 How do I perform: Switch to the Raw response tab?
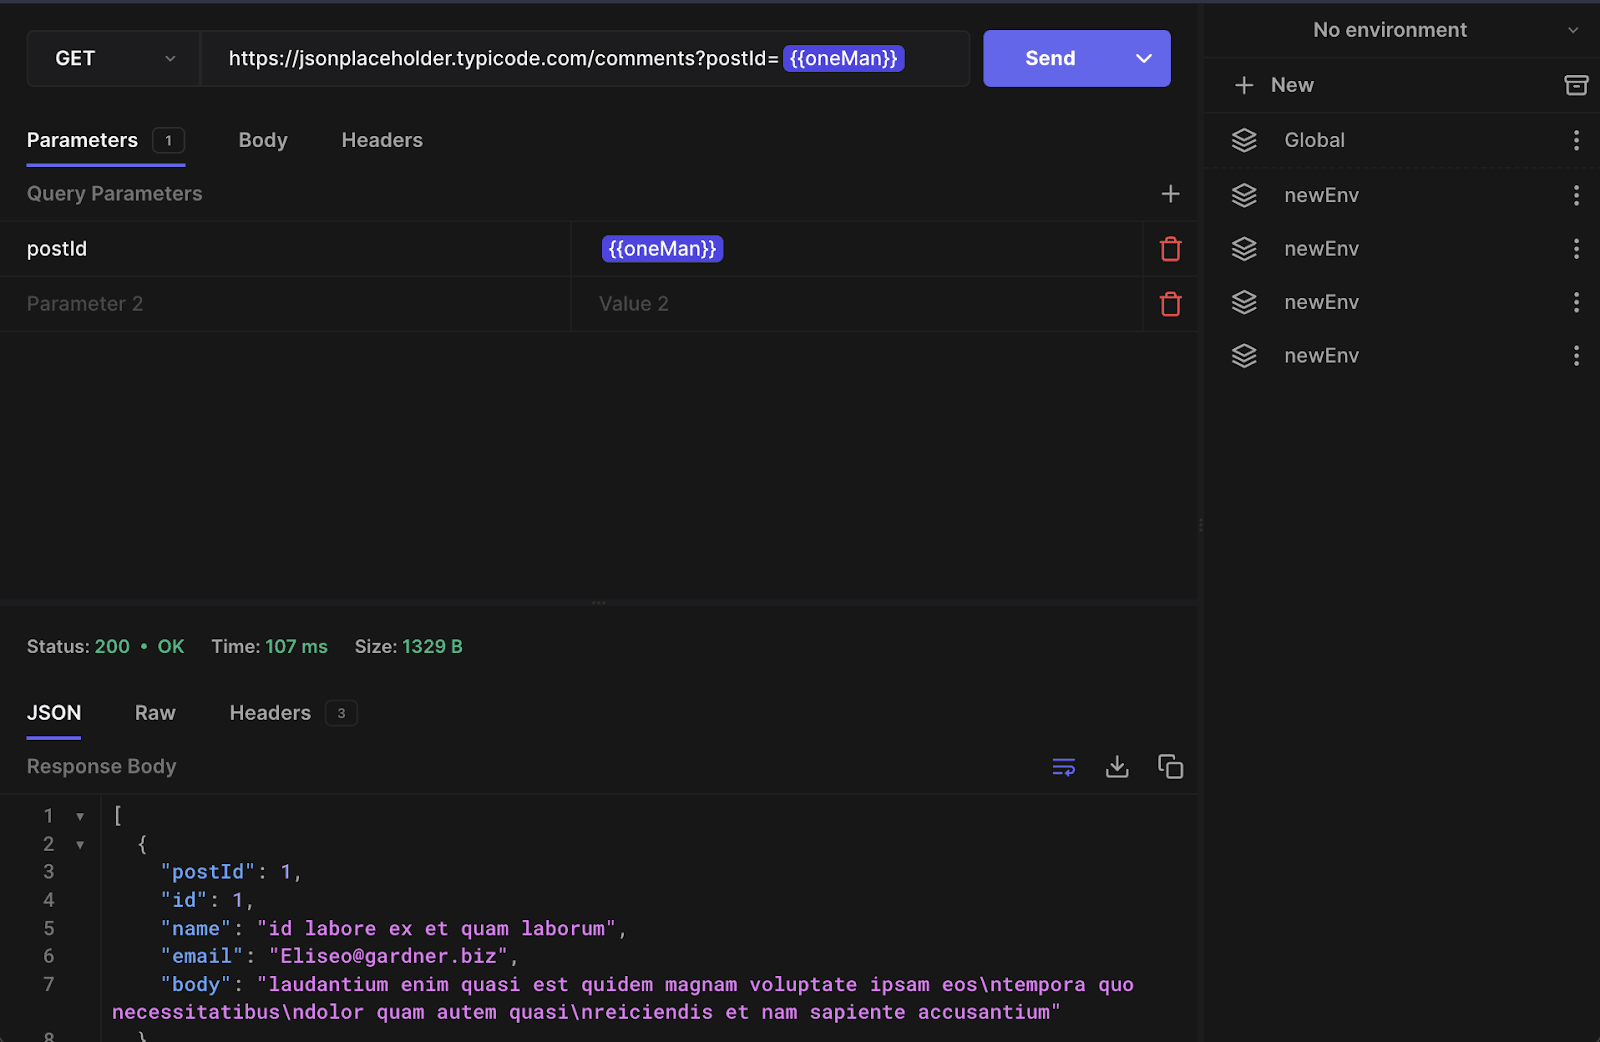click(155, 712)
